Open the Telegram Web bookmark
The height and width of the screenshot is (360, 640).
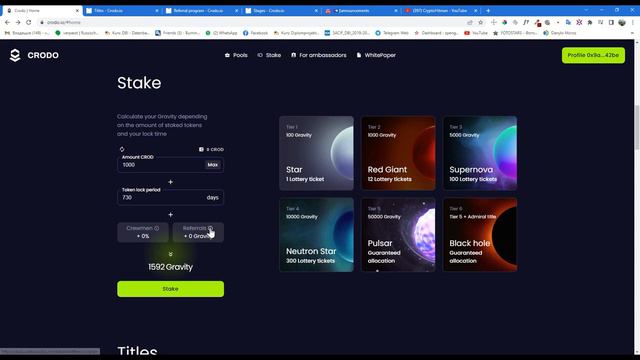(392, 33)
